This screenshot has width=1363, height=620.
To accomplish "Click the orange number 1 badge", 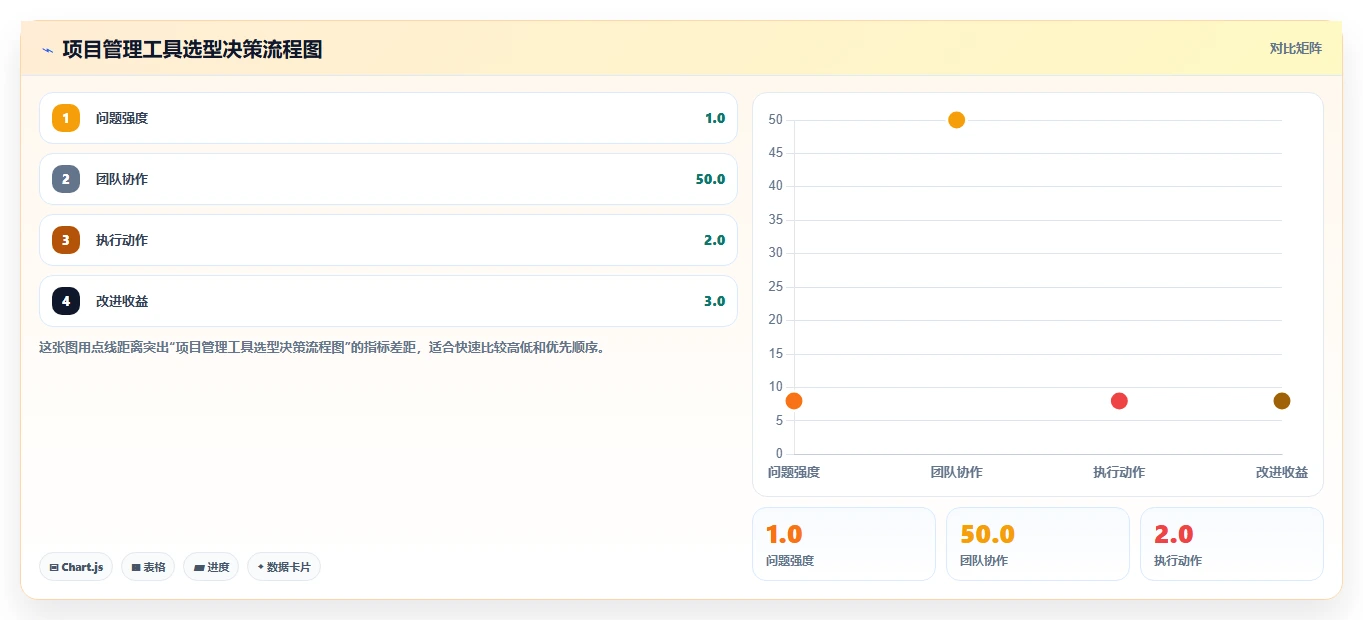I will pyautogui.click(x=66, y=118).
